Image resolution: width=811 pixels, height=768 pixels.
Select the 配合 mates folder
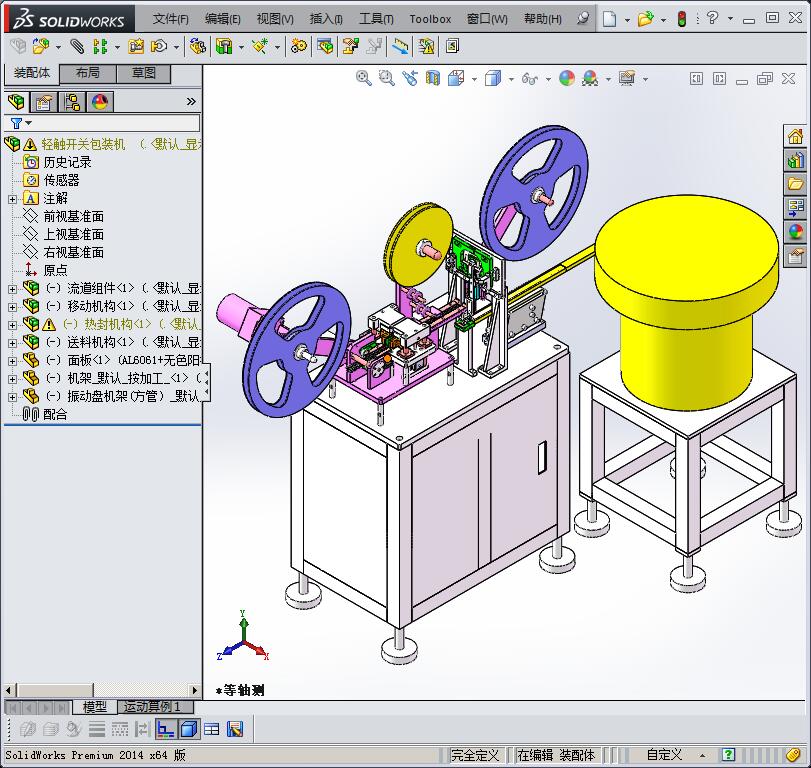(55, 414)
